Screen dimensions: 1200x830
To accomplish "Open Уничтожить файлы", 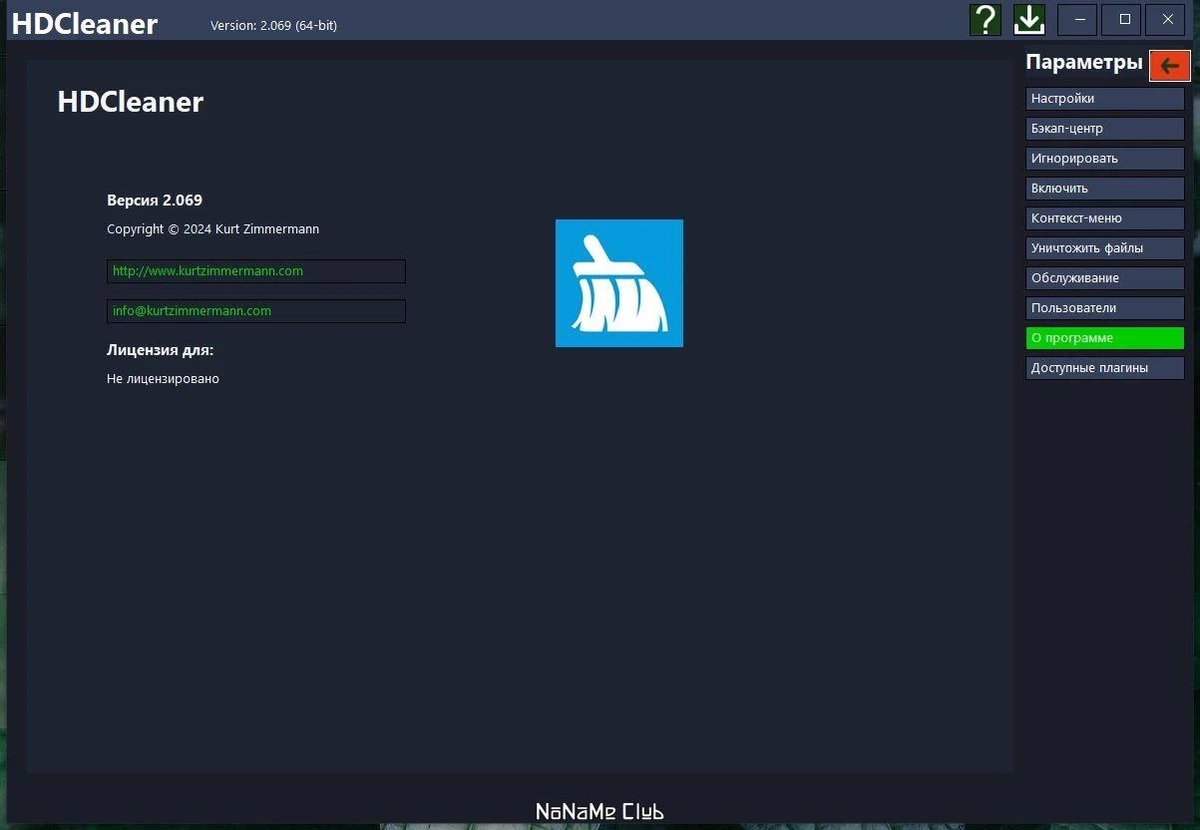I will [1105, 248].
